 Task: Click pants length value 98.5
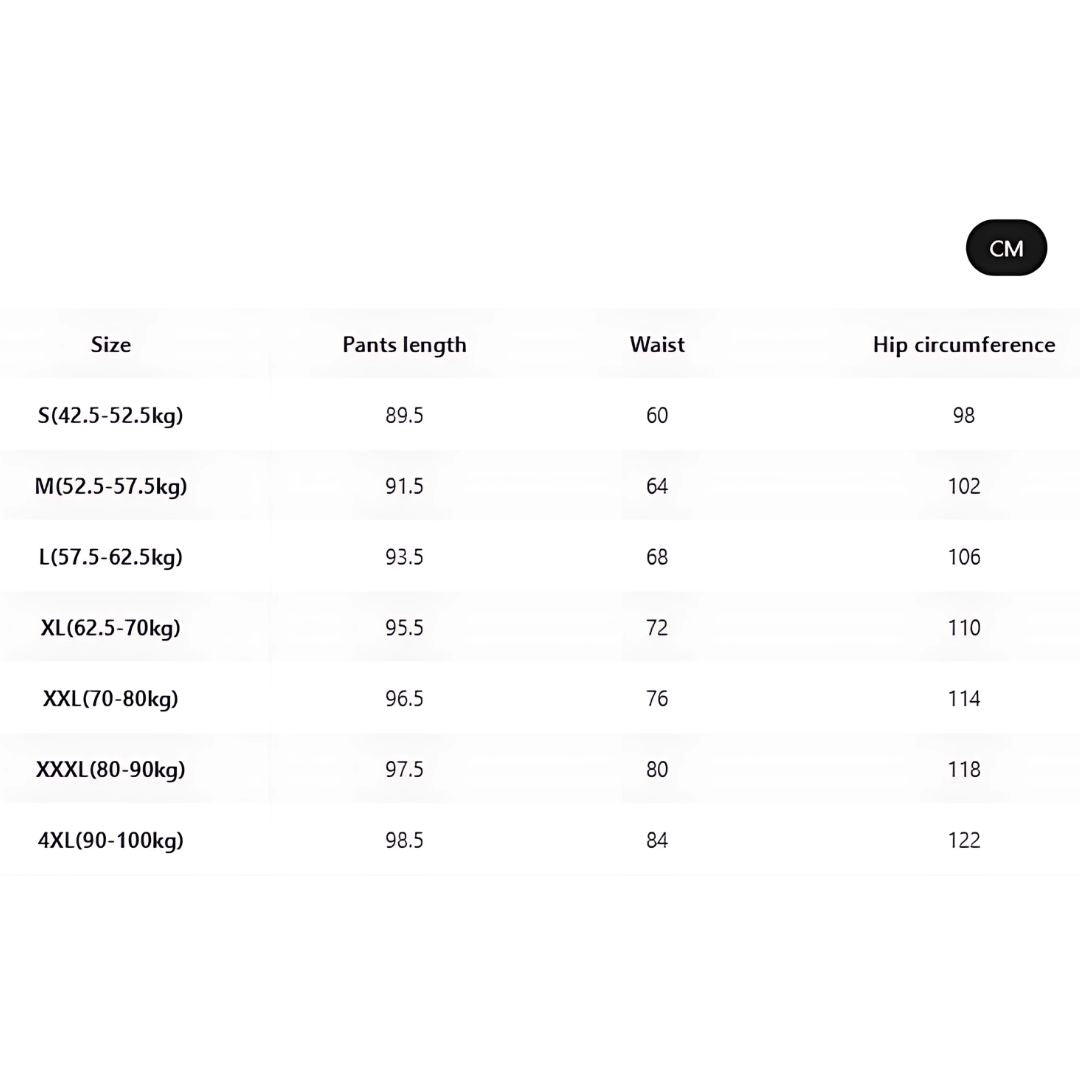click(404, 841)
